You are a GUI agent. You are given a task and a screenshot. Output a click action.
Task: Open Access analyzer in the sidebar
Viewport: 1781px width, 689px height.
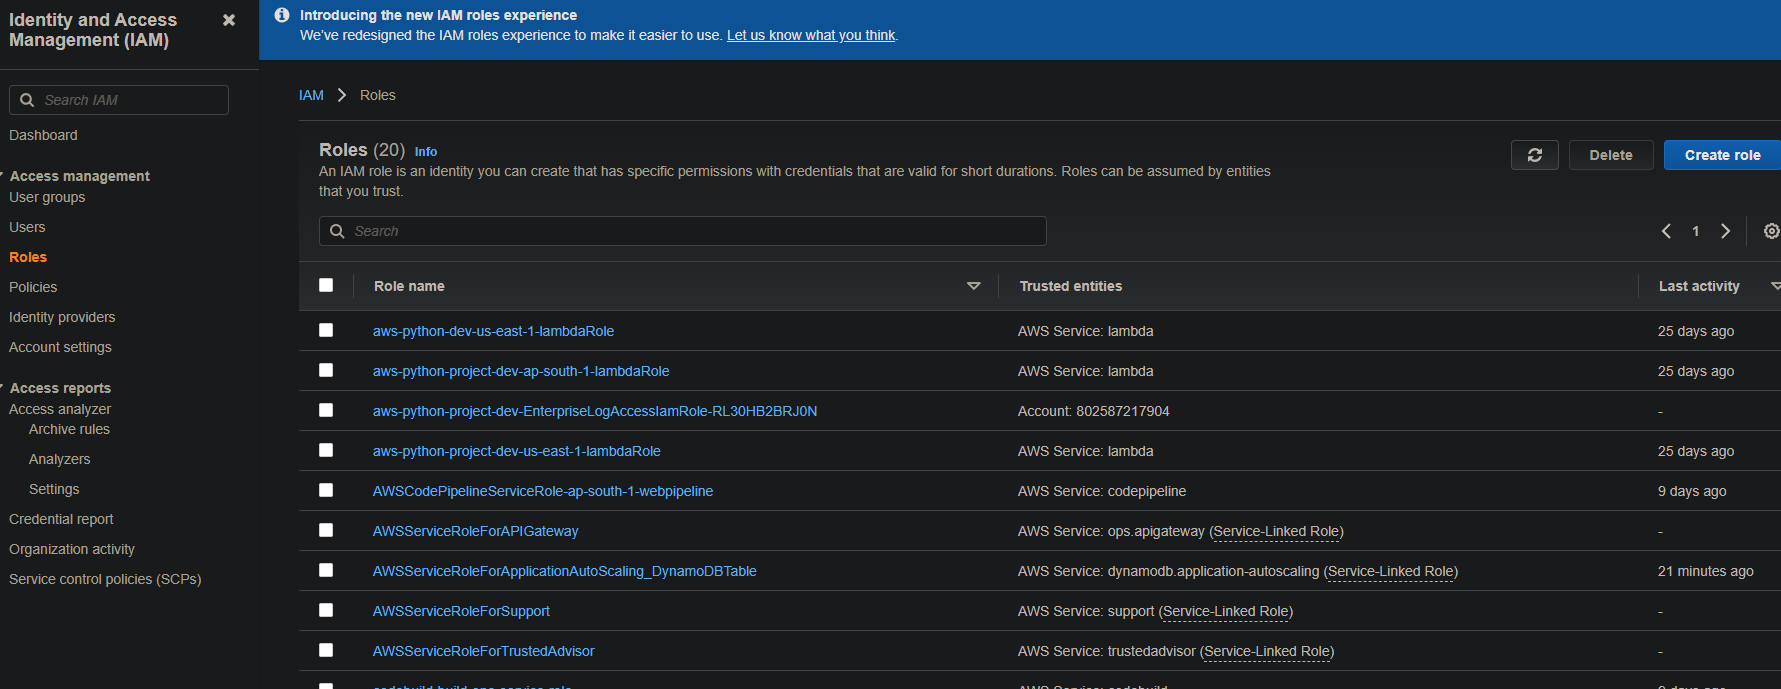tap(60, 409)
